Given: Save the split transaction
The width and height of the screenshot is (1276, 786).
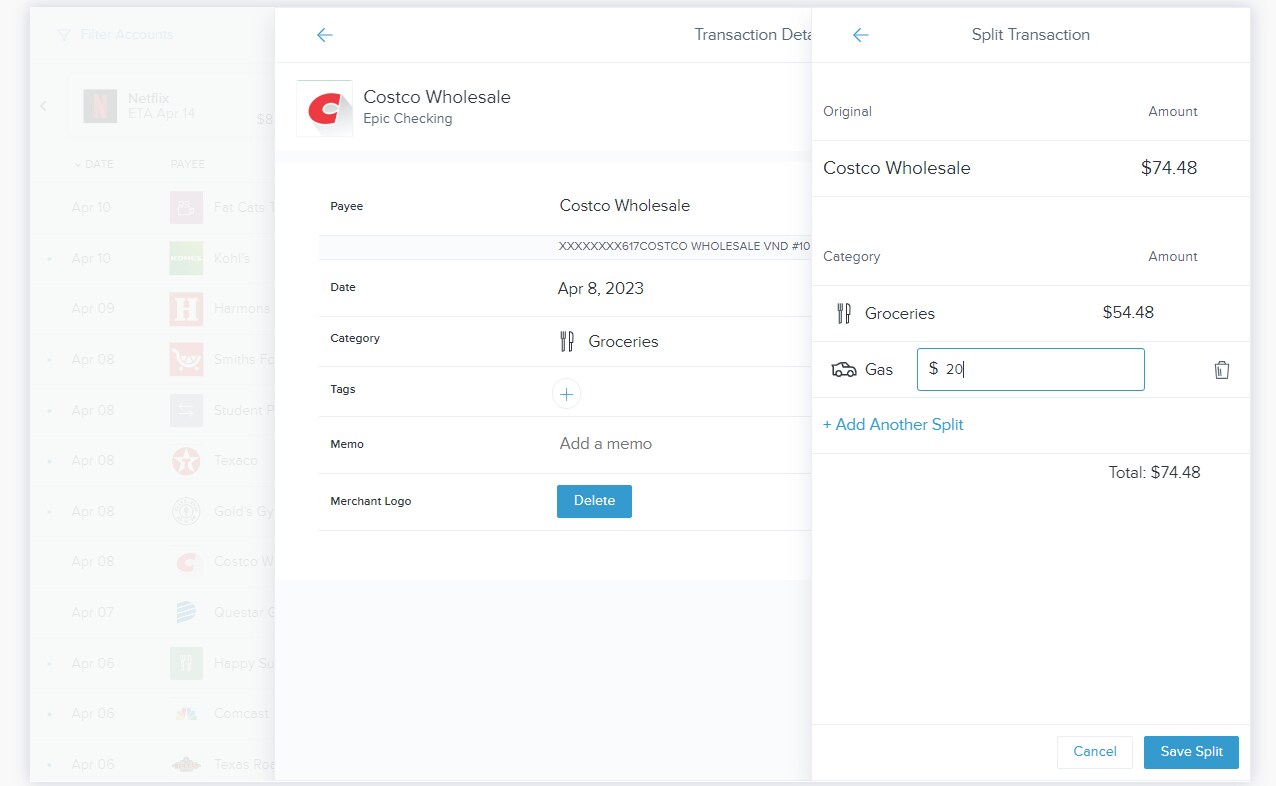Looking at the screenshot, I should tap(1191, 752).
